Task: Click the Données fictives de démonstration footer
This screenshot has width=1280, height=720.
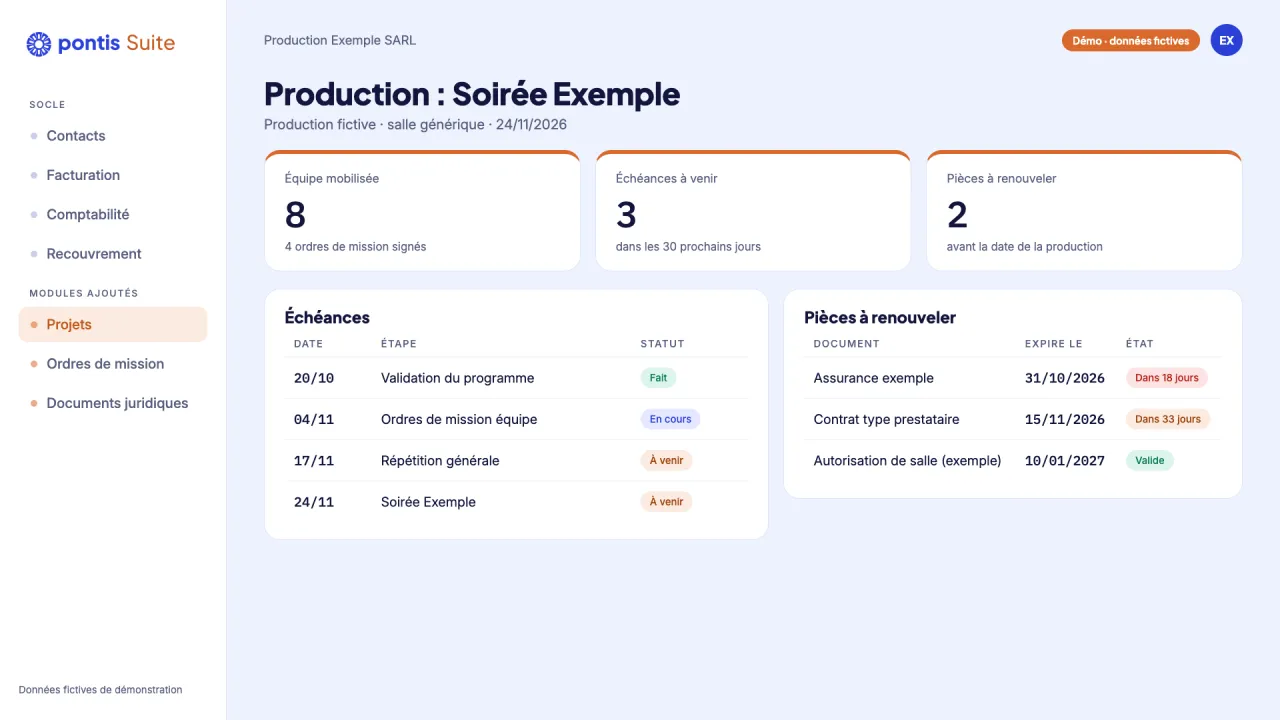Action: pyautogui.click(x=101, y=690)
